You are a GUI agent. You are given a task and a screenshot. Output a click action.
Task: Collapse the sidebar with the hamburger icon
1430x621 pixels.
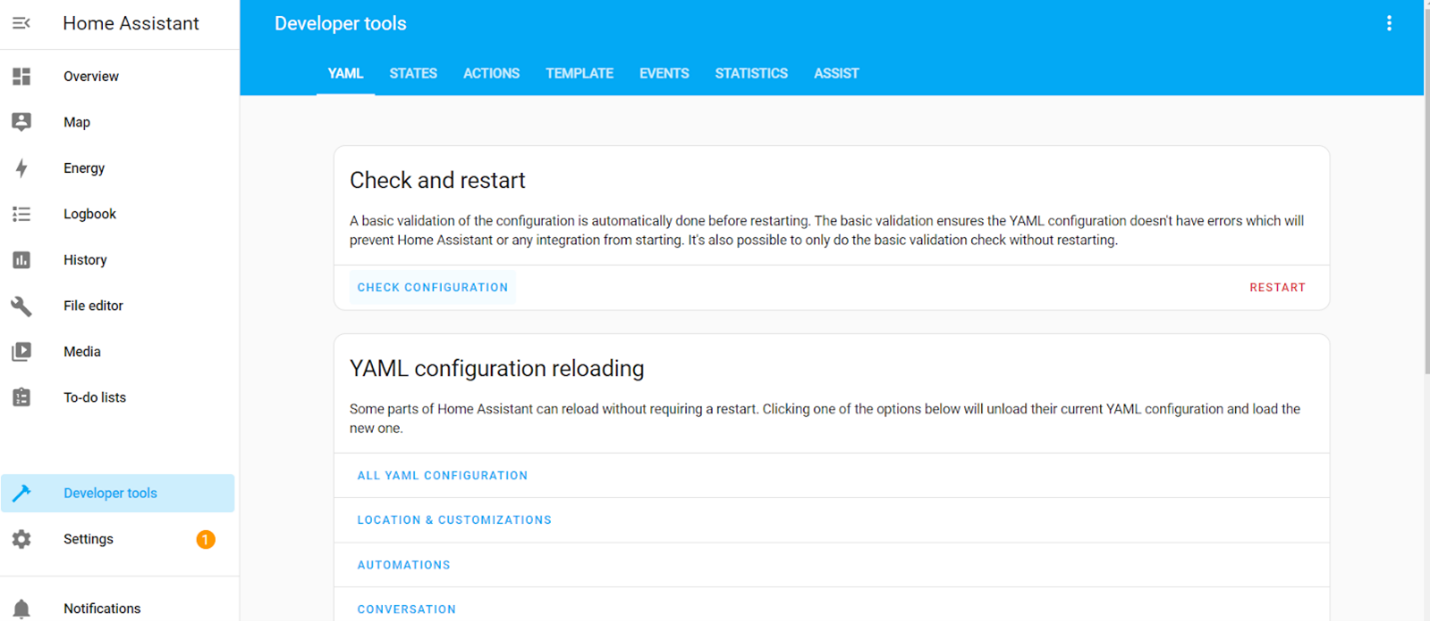click(x=21, y=23)
